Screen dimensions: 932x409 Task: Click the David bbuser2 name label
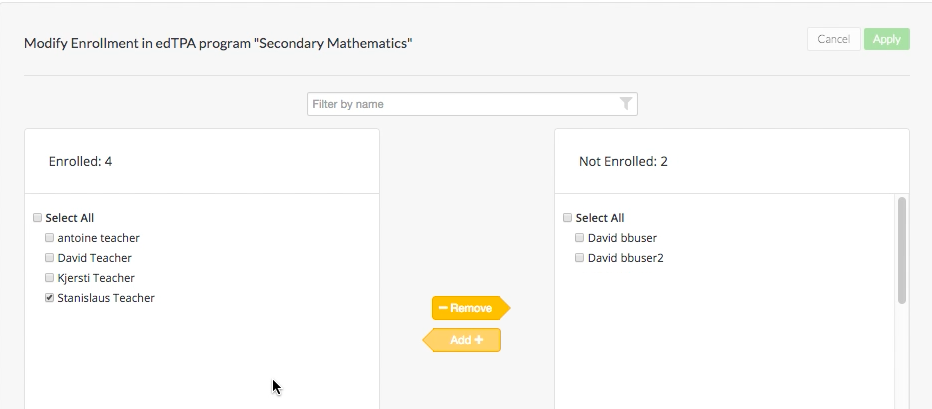626,258
